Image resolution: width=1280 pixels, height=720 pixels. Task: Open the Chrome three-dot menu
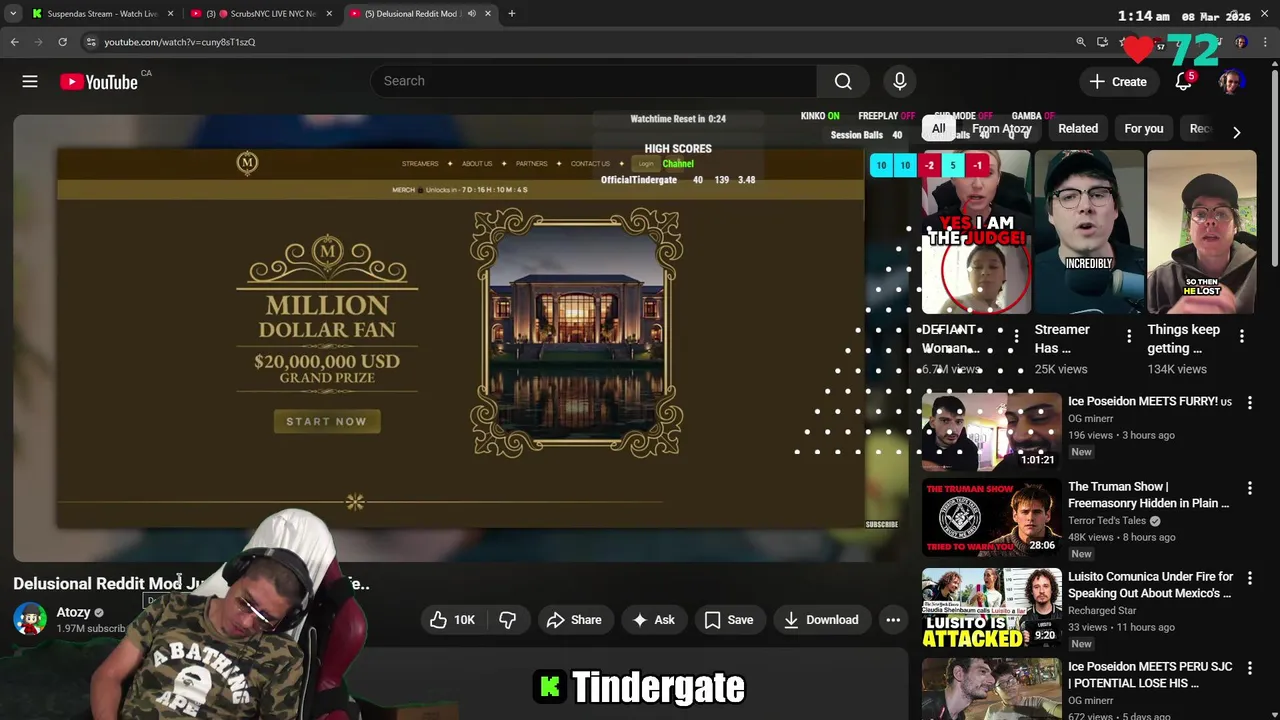pyautogui.click(x=1265, y=42)
